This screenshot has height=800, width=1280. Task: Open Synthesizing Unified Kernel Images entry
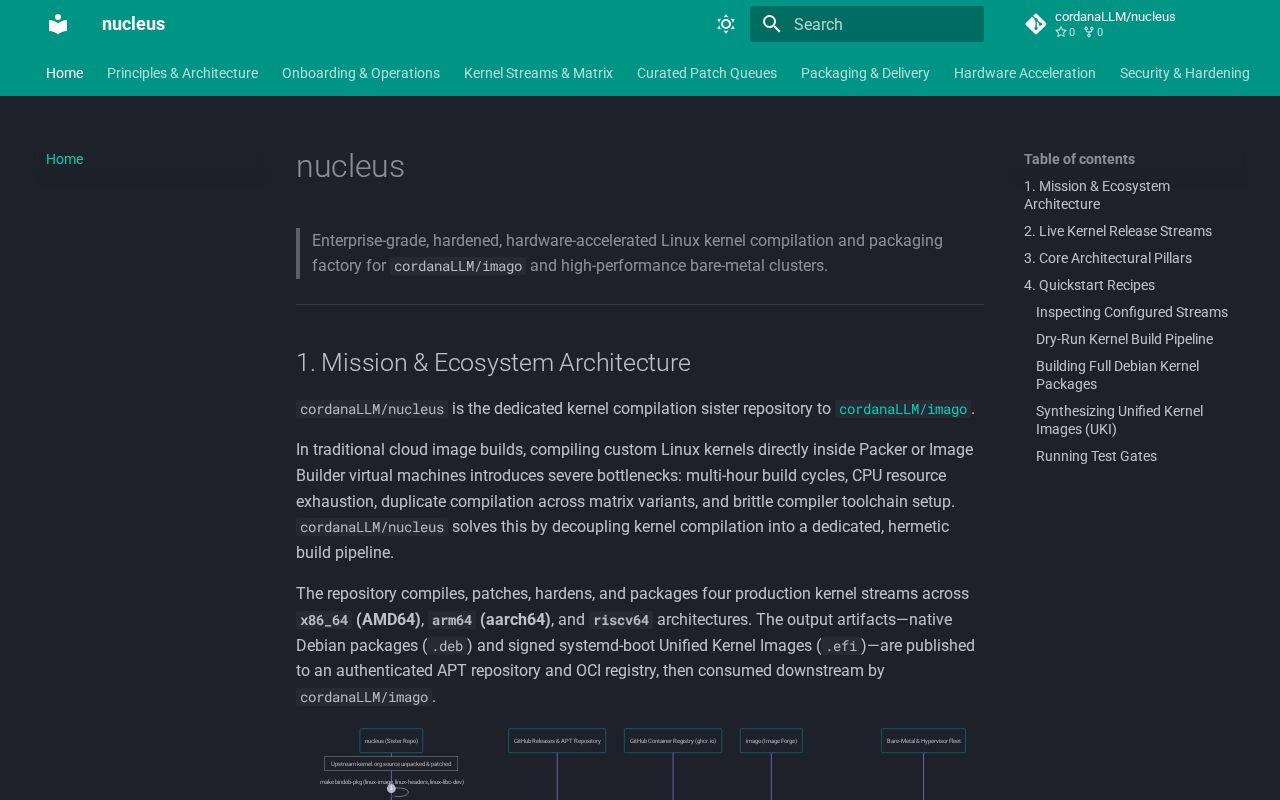1119,420
